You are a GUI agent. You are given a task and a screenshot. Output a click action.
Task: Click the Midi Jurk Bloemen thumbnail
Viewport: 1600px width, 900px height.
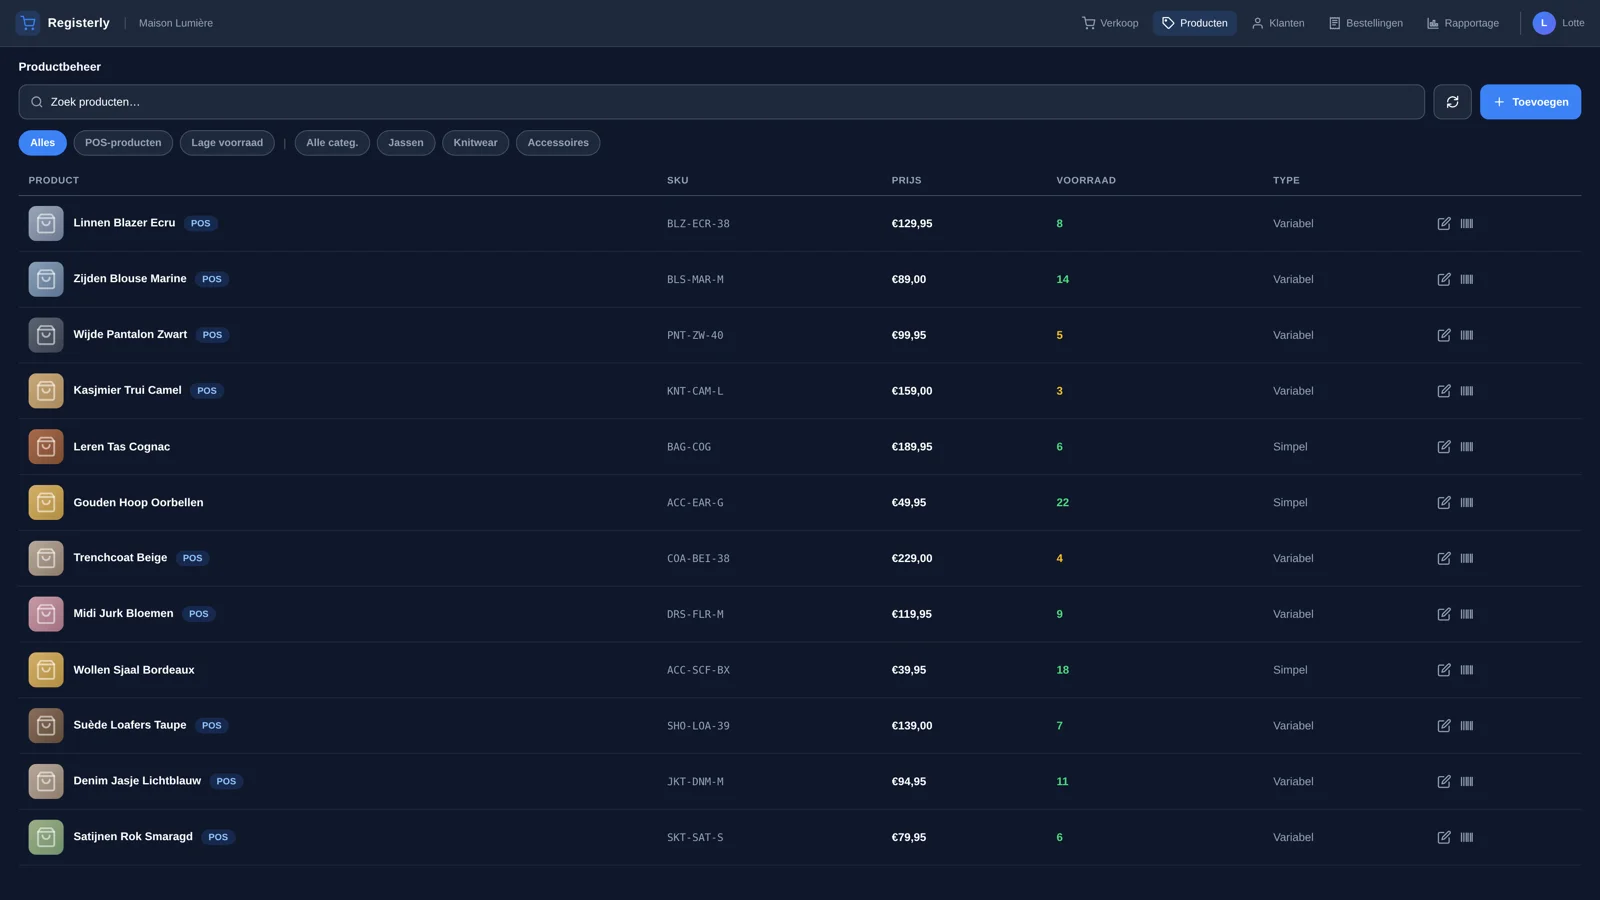tap(46, 614)
